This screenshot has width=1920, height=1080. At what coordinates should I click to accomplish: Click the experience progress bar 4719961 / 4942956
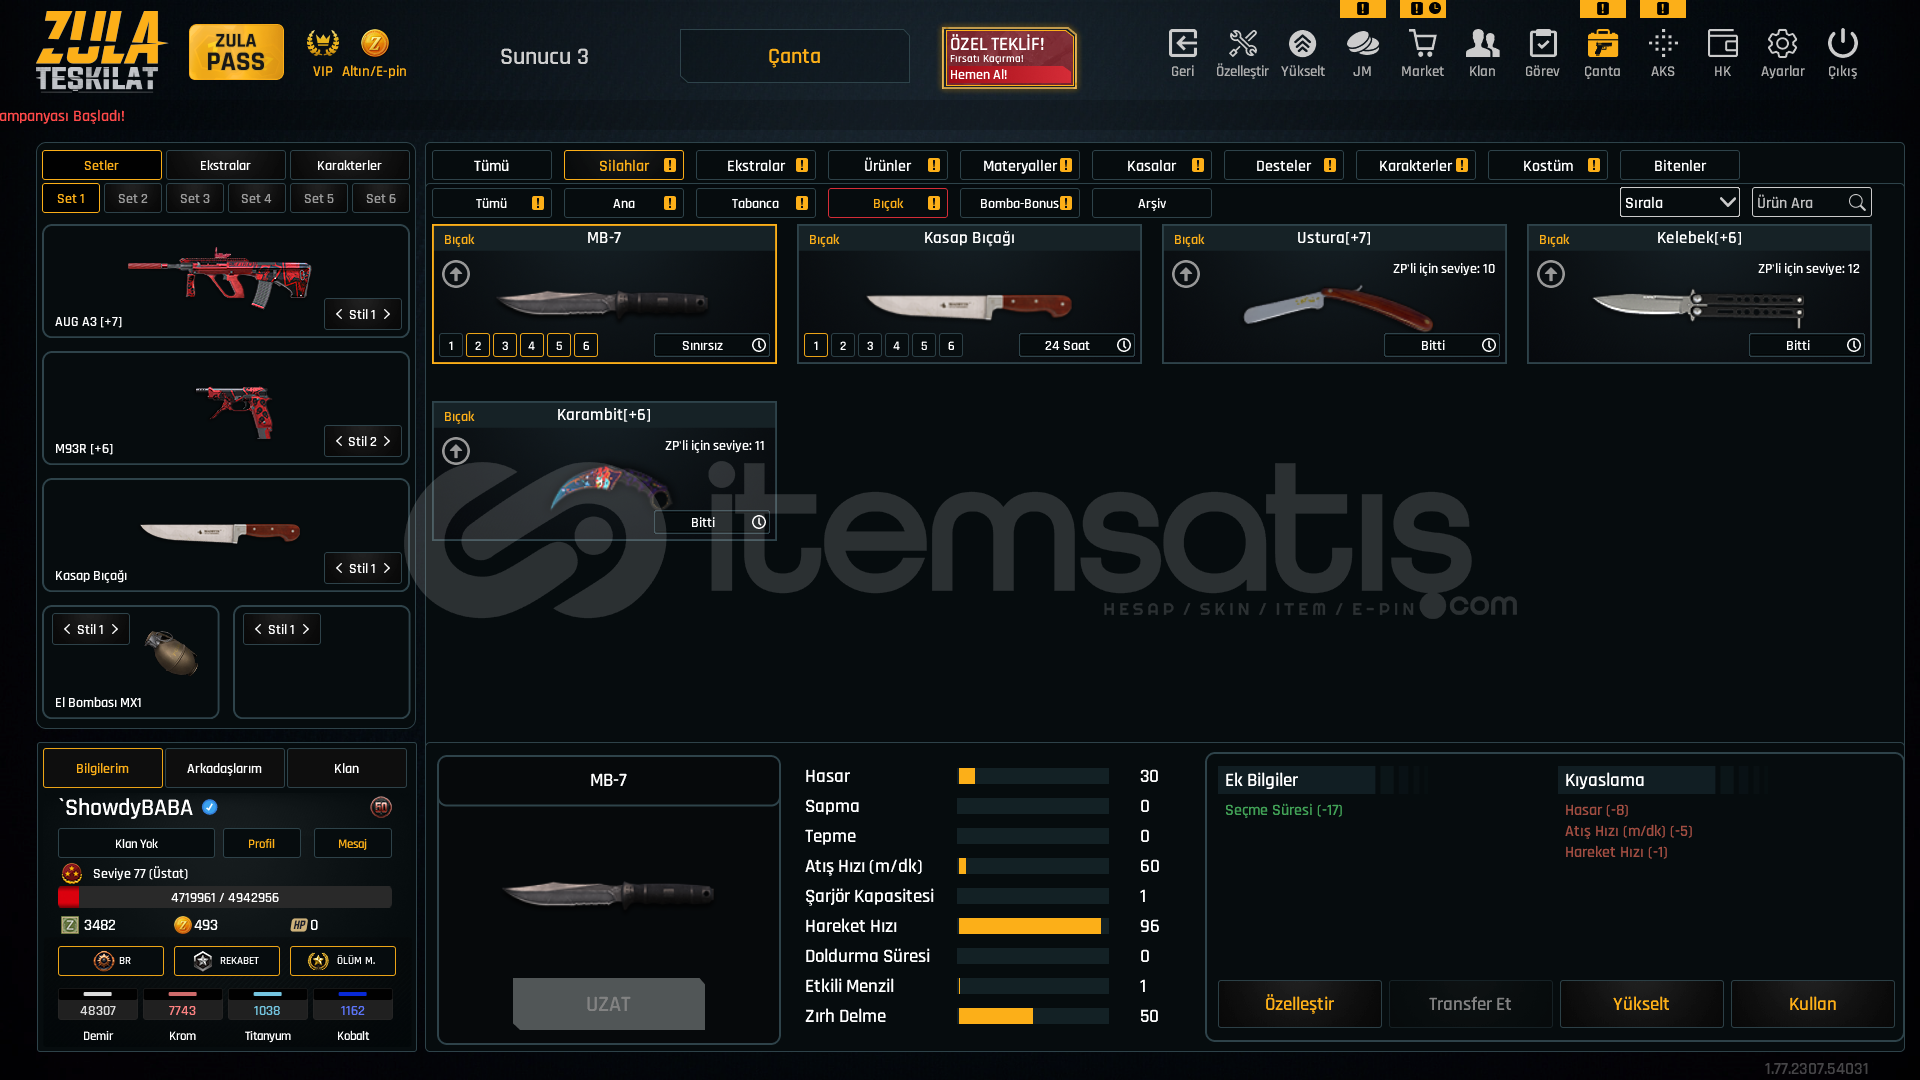coord(225,897)
